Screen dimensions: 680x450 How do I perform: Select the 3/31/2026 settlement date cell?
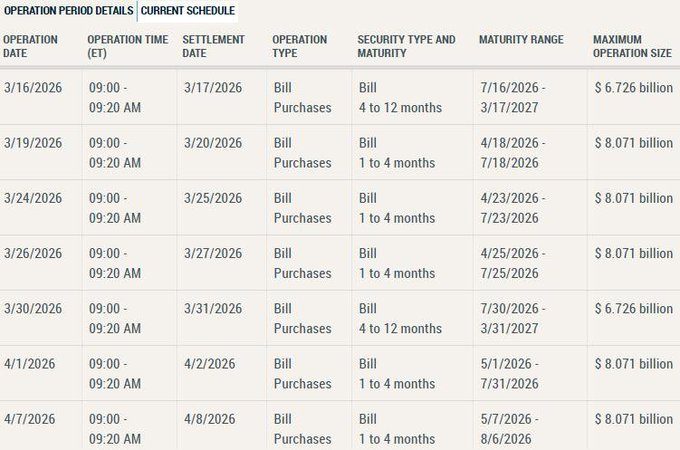[x=213, y=309]
